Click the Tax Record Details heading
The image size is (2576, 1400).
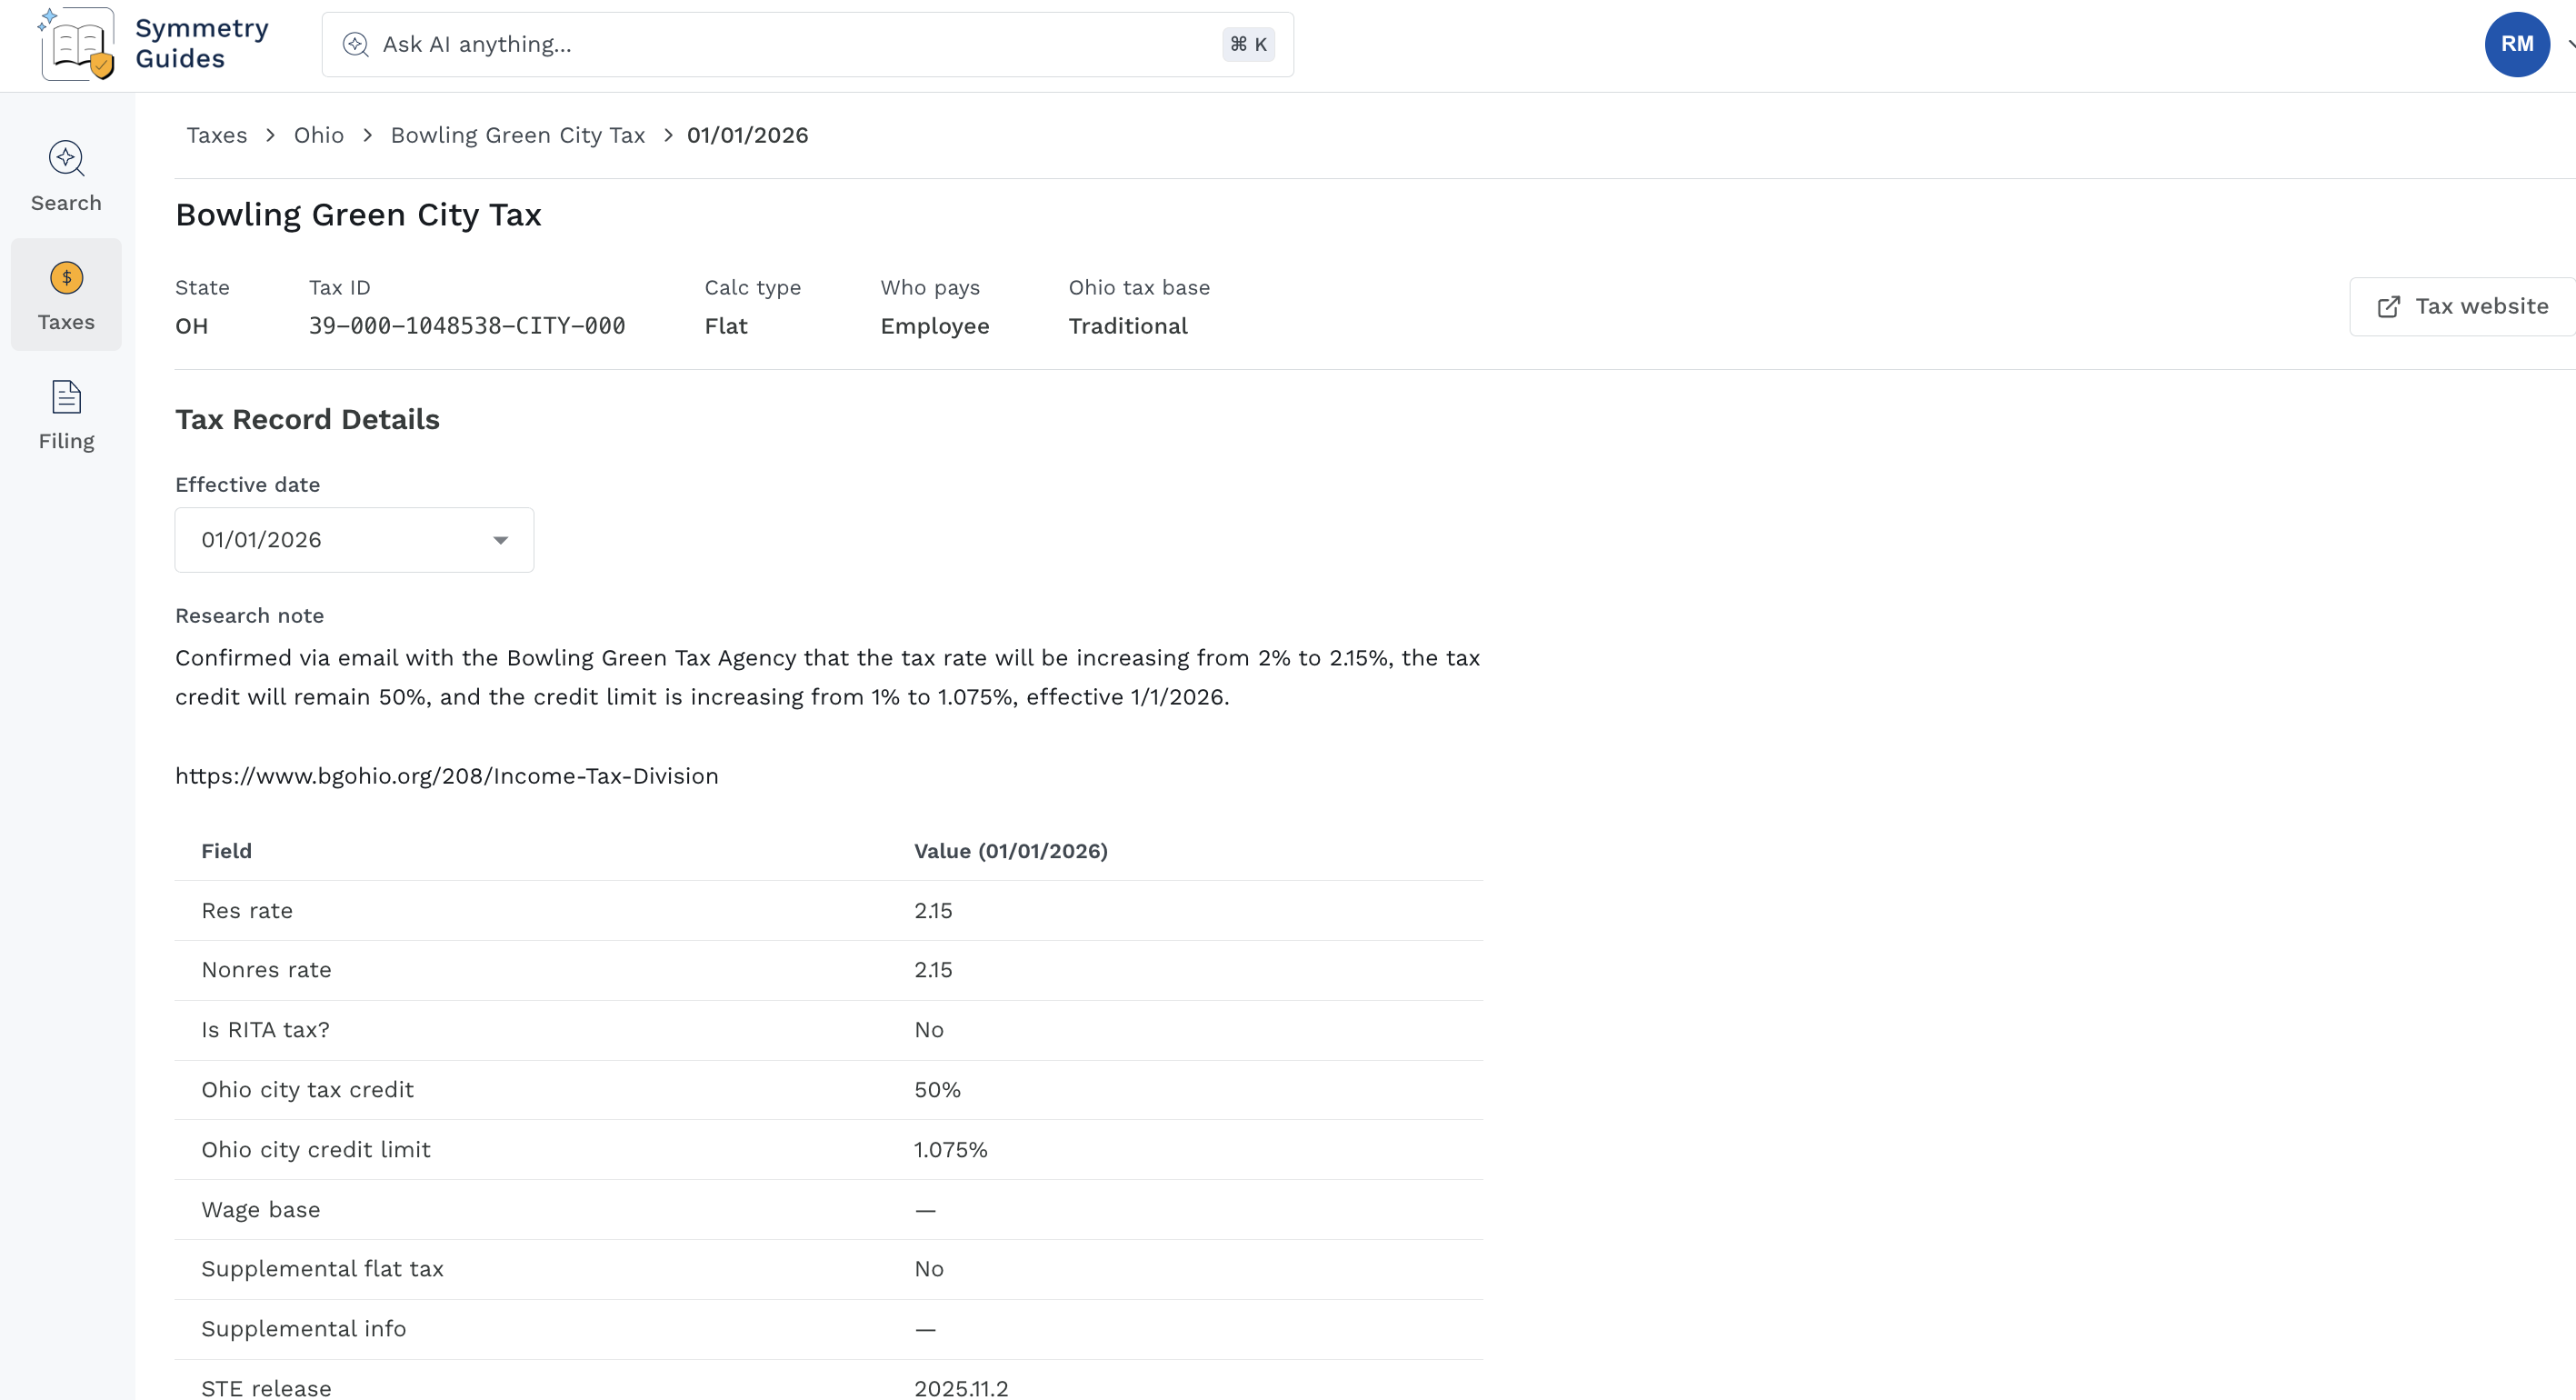(x=307, y=419)
